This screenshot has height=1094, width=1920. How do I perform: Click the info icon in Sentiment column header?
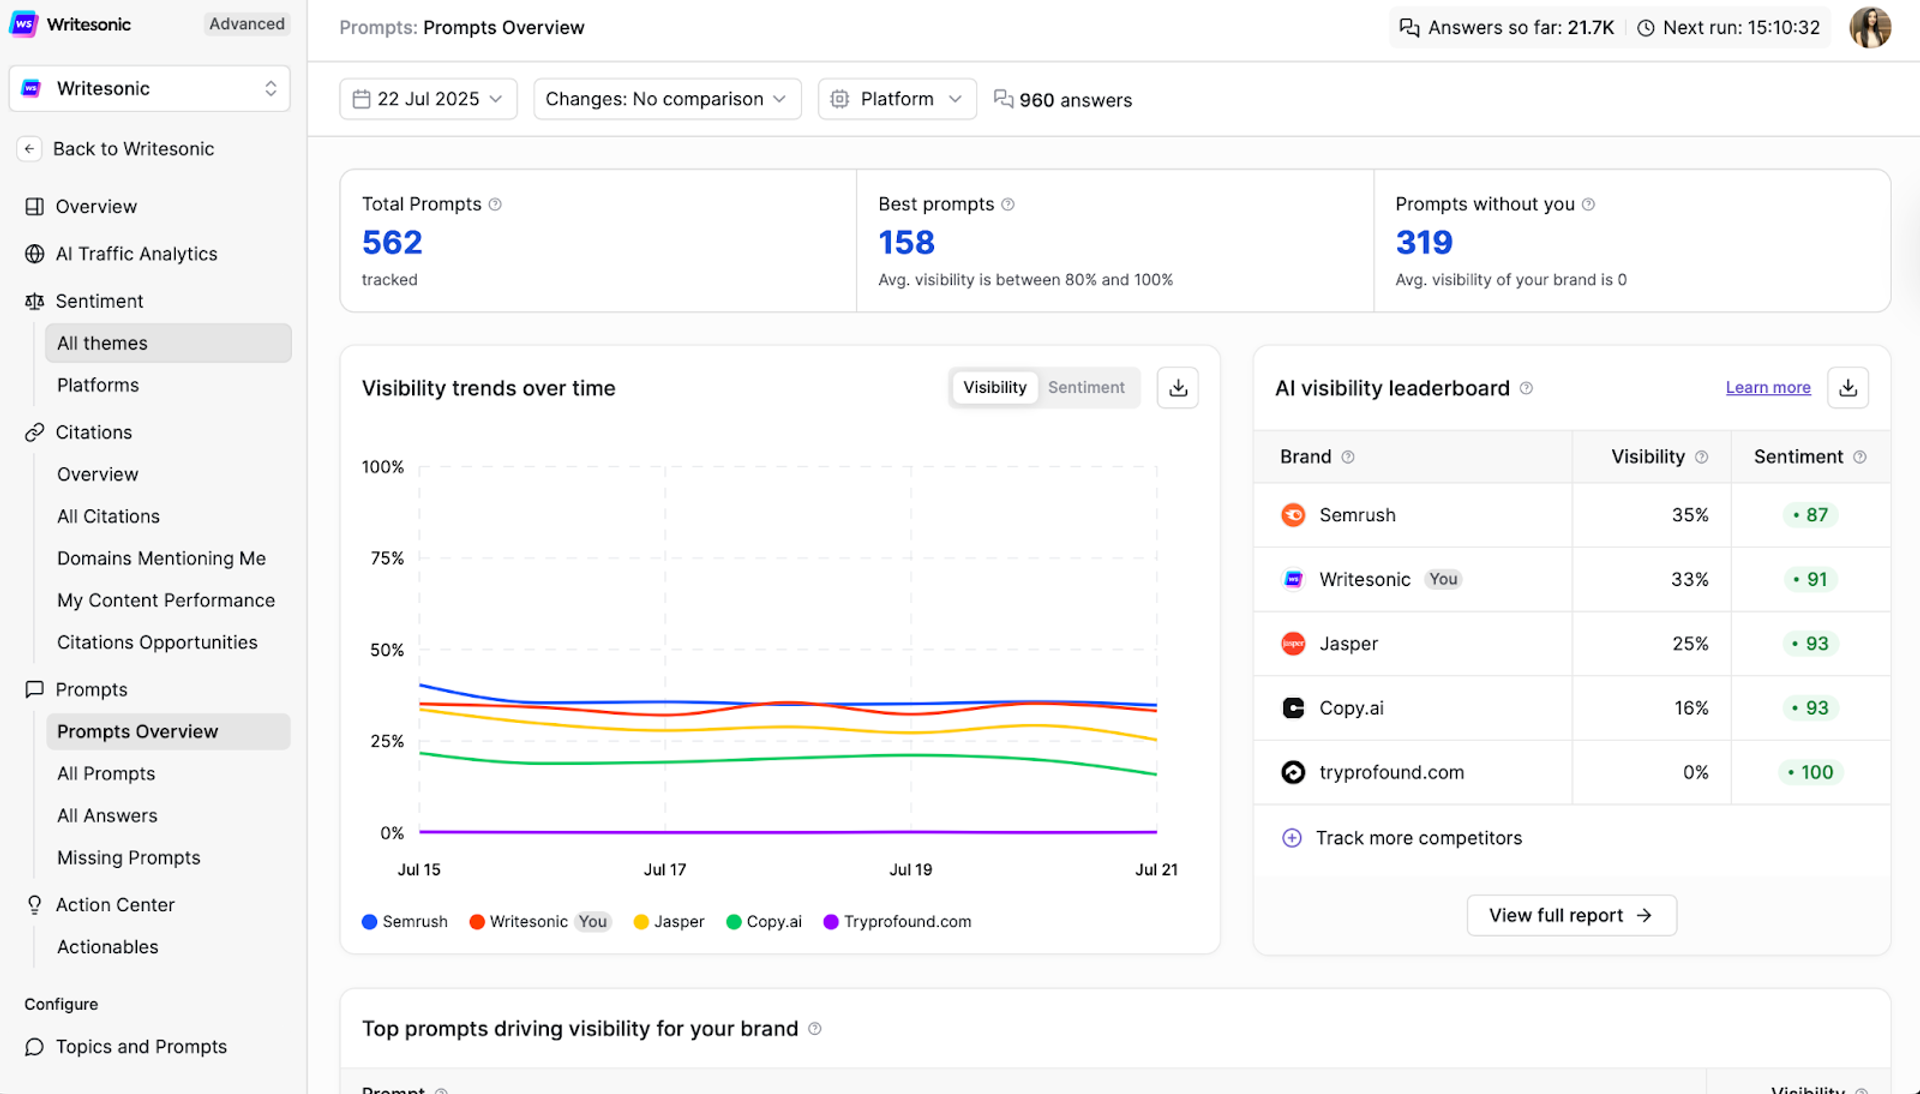pyautogui.click(x=1859, y=457)
